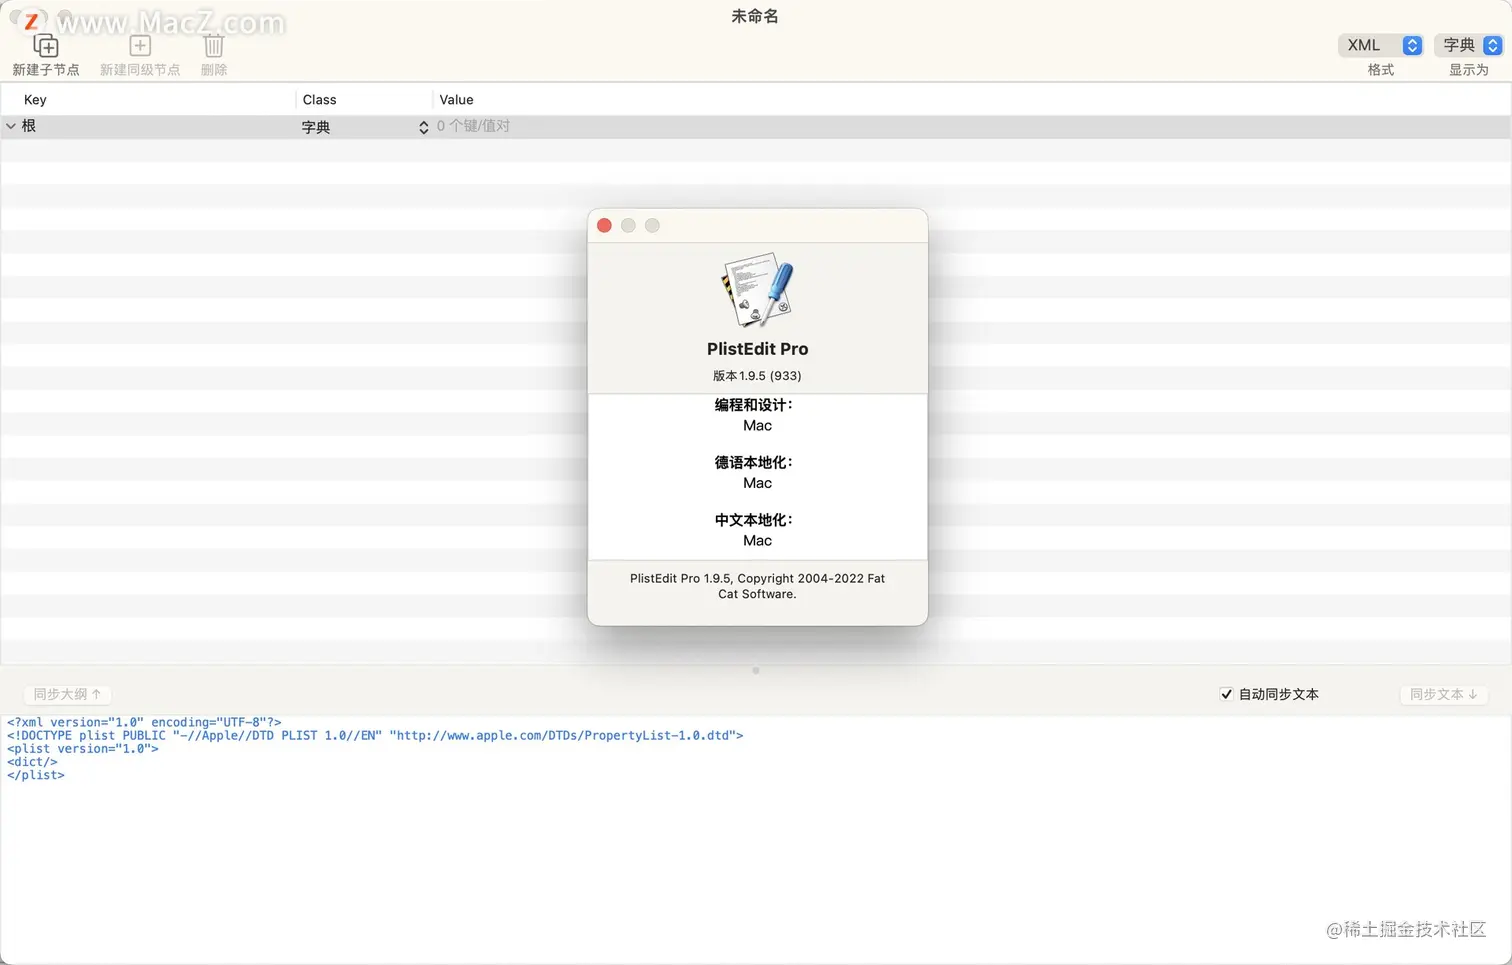Delete the selected node using trash icon
The width and height of the screenshot is (1512, 965).
[x=213, y=45]
